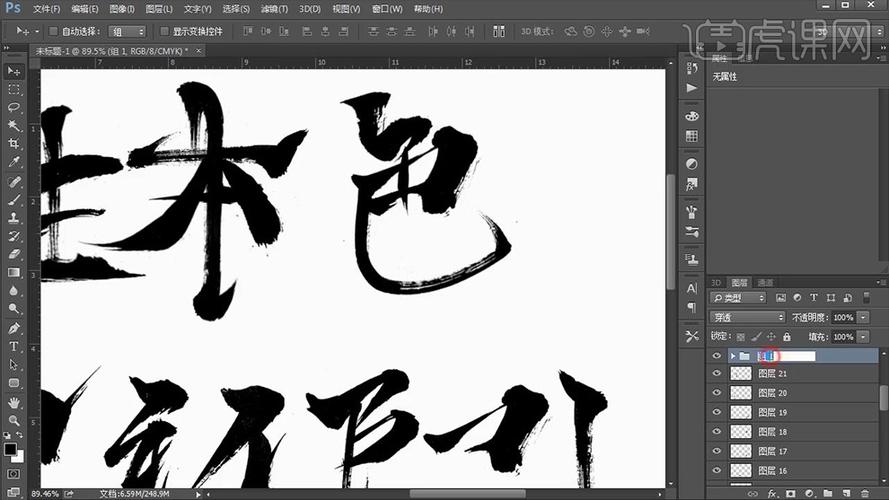Hide layer 图层 21
The height and width of the screenshot is (500, 889).
pos(717,374)
